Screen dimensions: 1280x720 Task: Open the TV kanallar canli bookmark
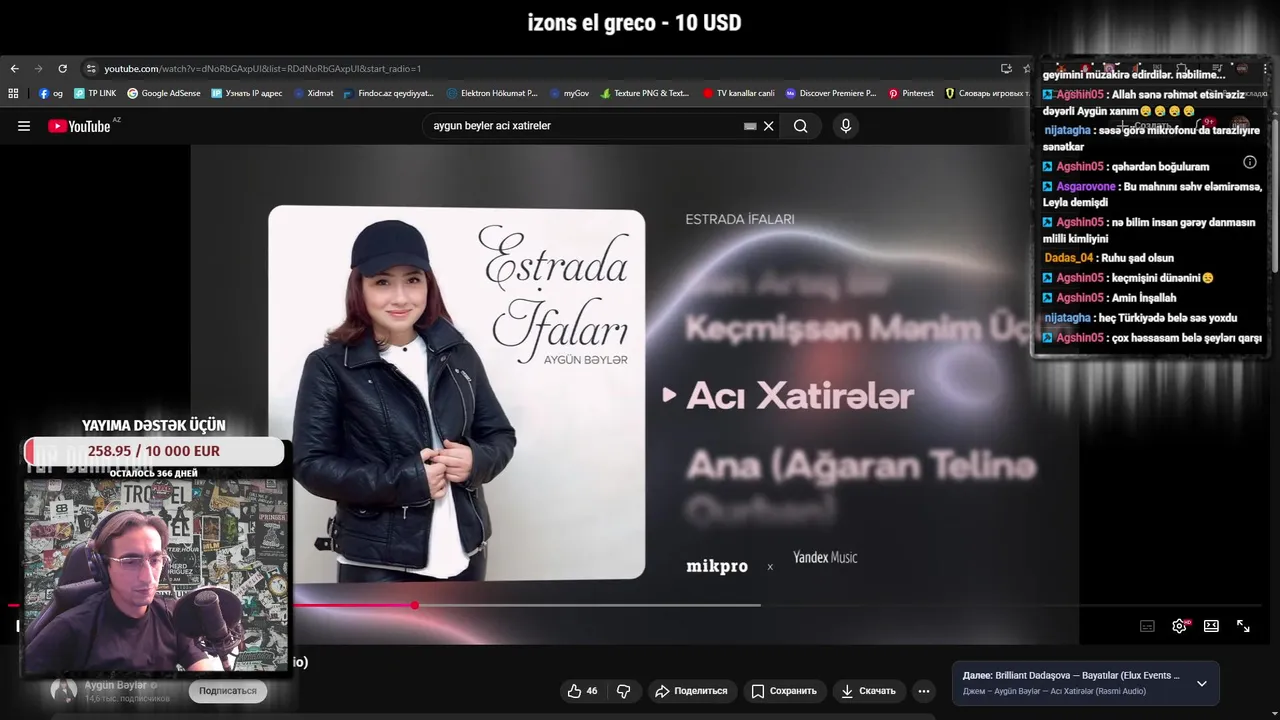(739, 93)
